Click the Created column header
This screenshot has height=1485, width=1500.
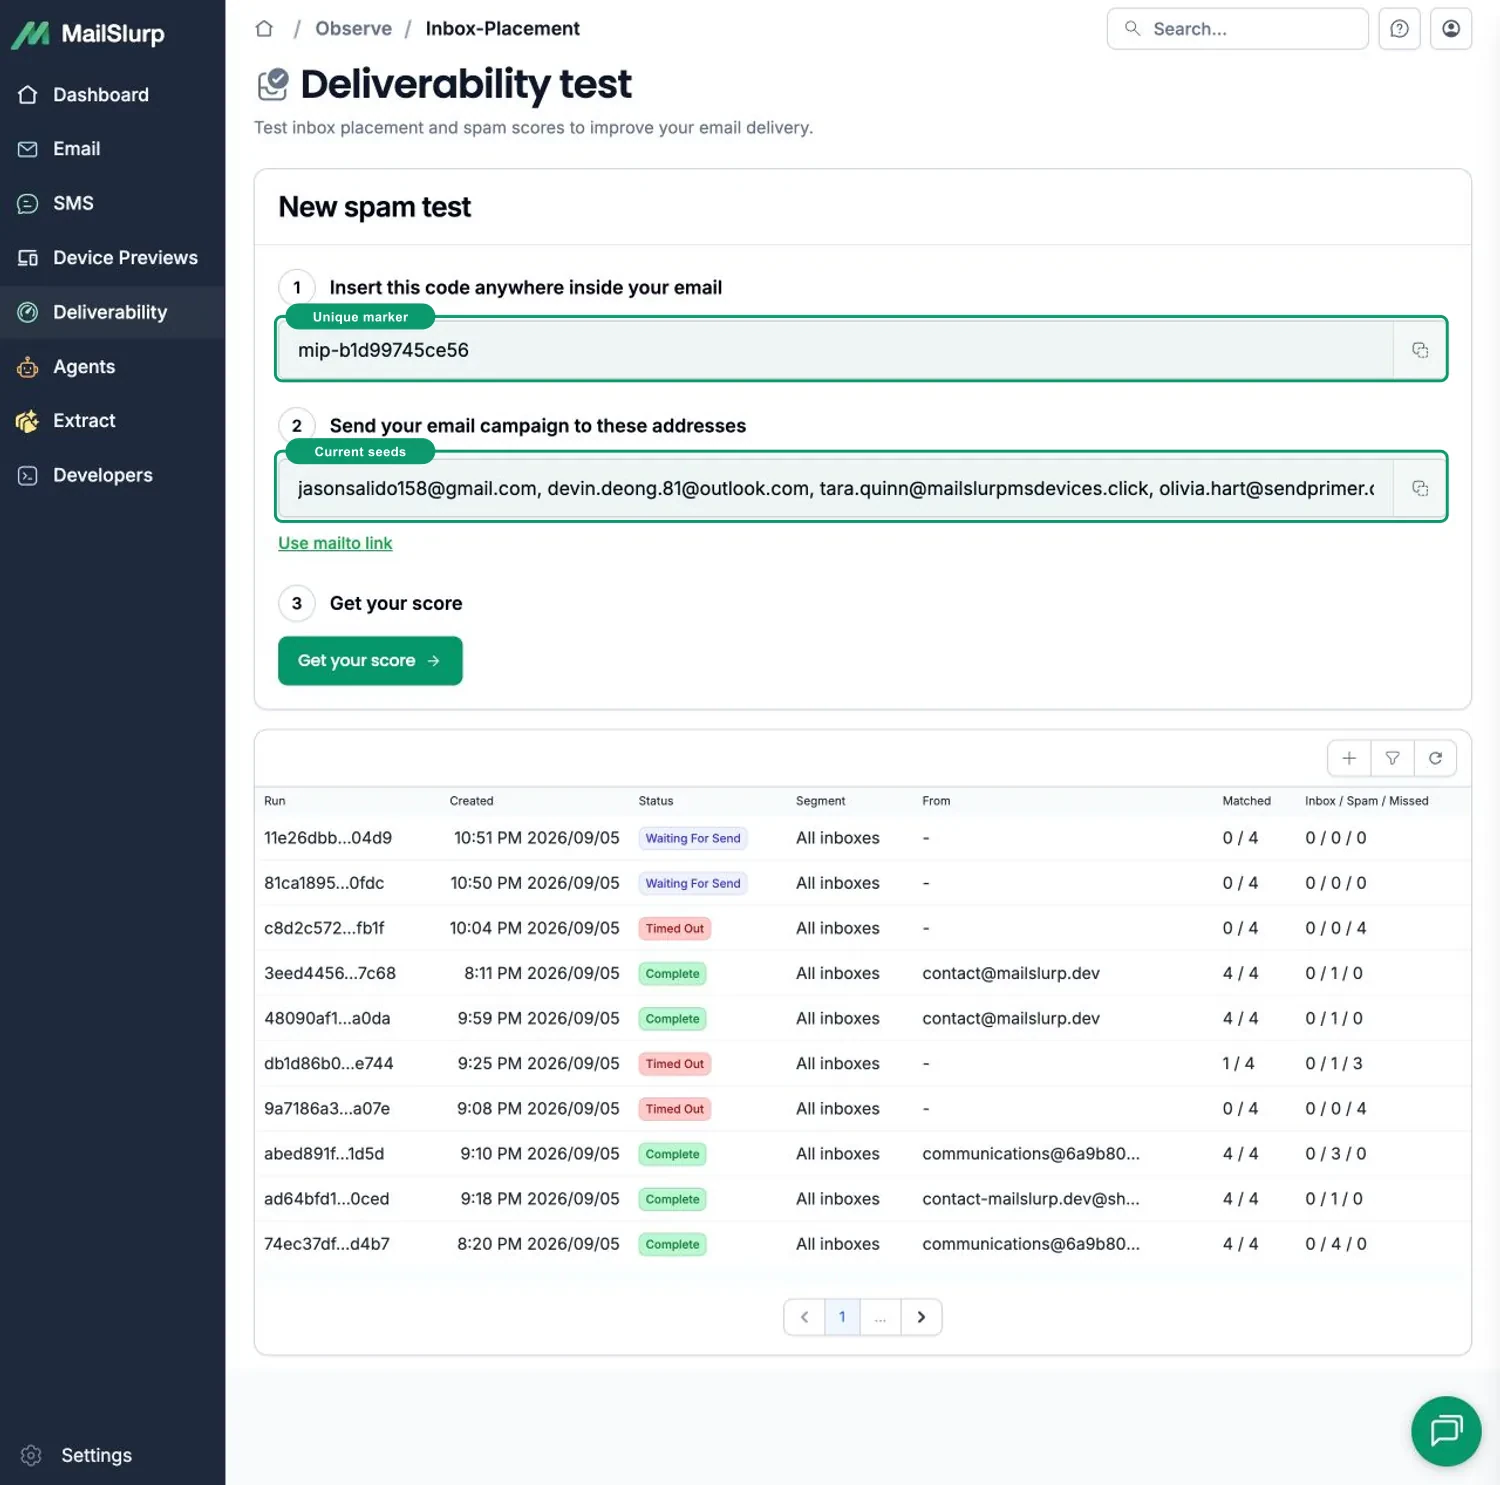point(471,801)
